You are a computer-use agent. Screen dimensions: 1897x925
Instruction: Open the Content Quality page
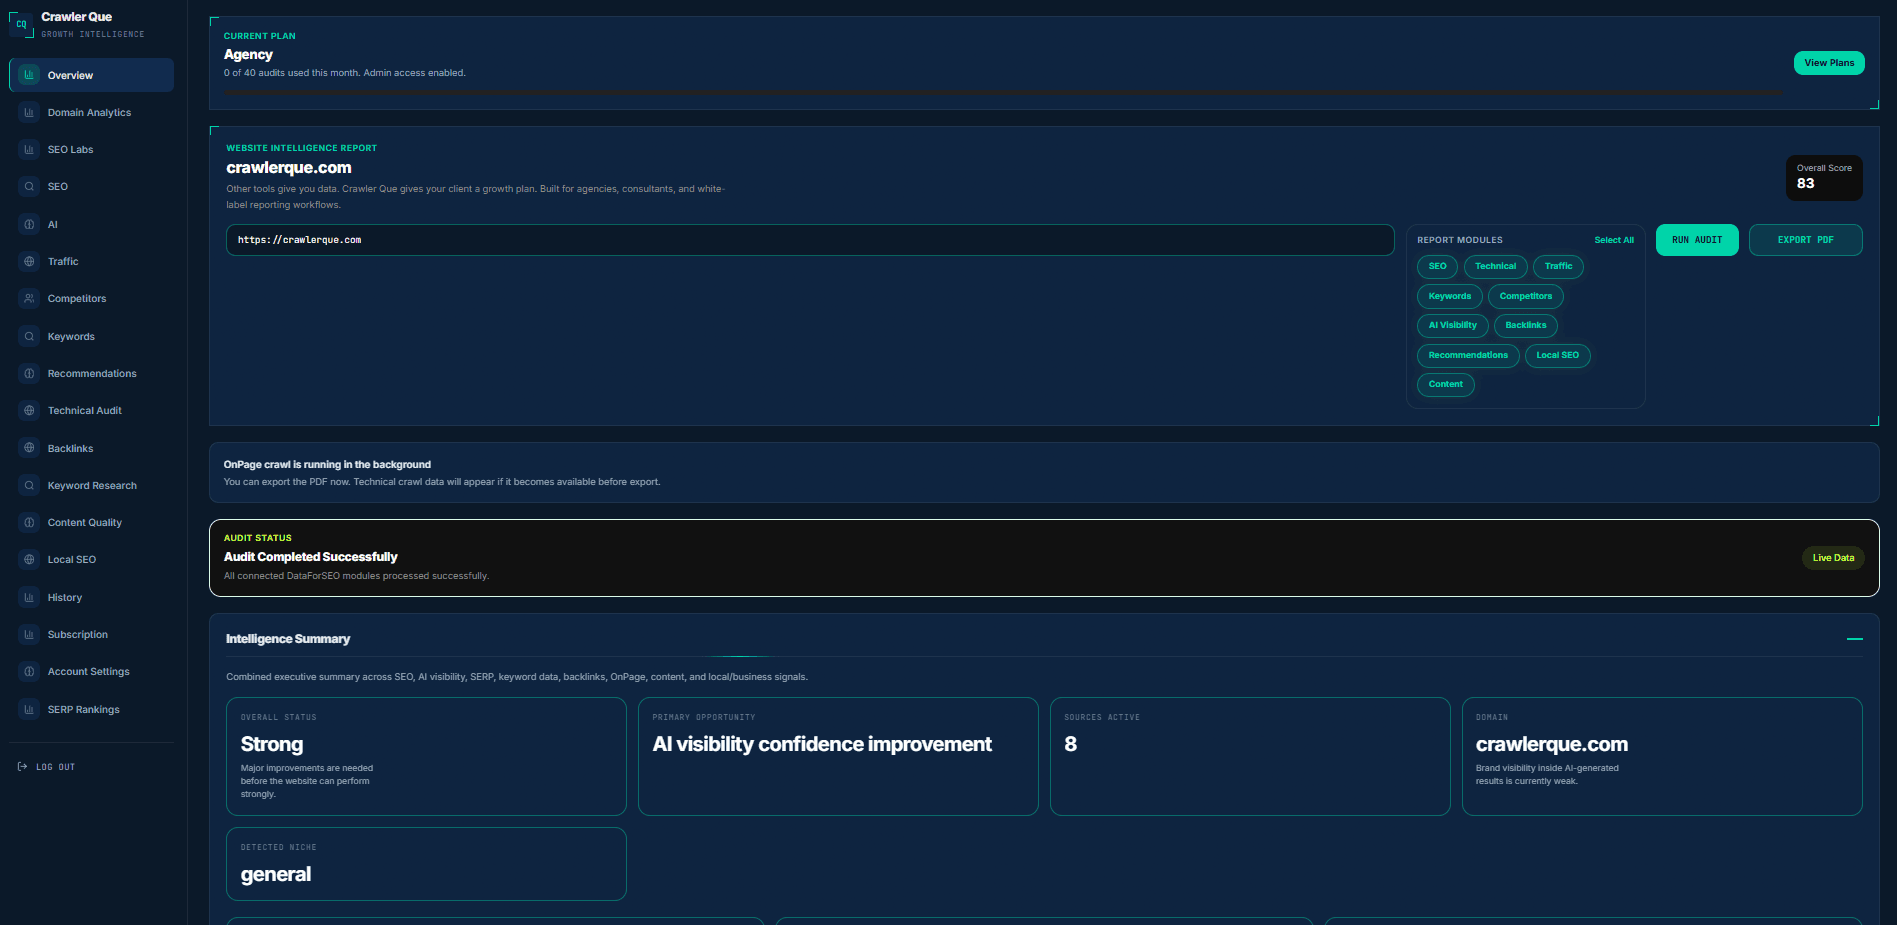tap(91, 522)
